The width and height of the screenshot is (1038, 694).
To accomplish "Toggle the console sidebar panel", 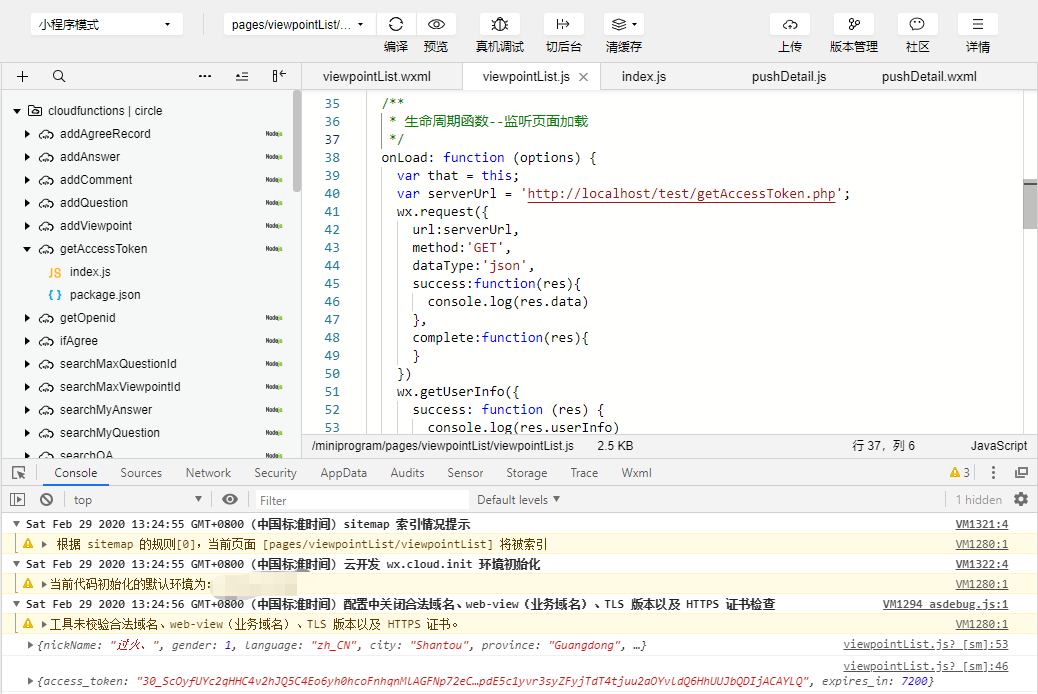I will (x=17, y=499).
